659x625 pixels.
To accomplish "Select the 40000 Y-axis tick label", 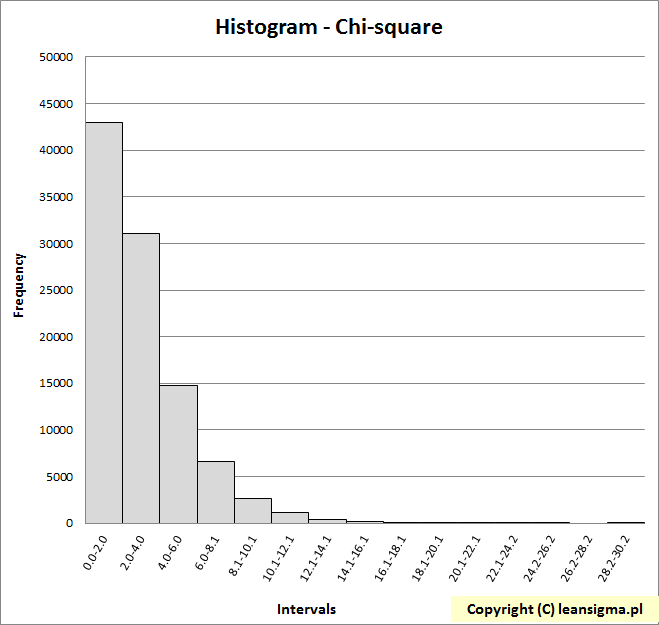I will pyautogui.click(x=56, y=150).
